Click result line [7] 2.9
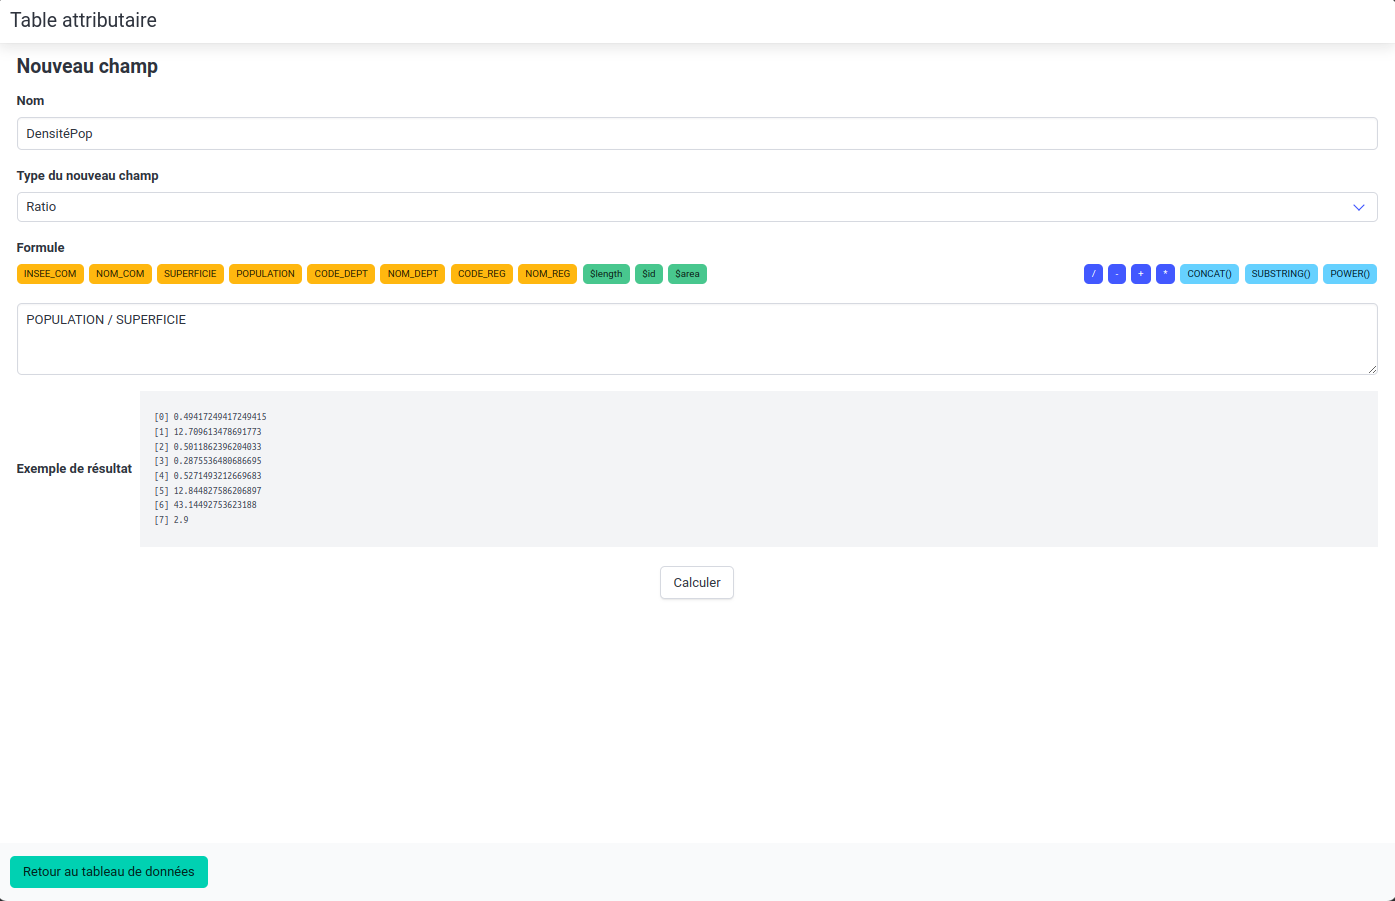 coord(171,520)
